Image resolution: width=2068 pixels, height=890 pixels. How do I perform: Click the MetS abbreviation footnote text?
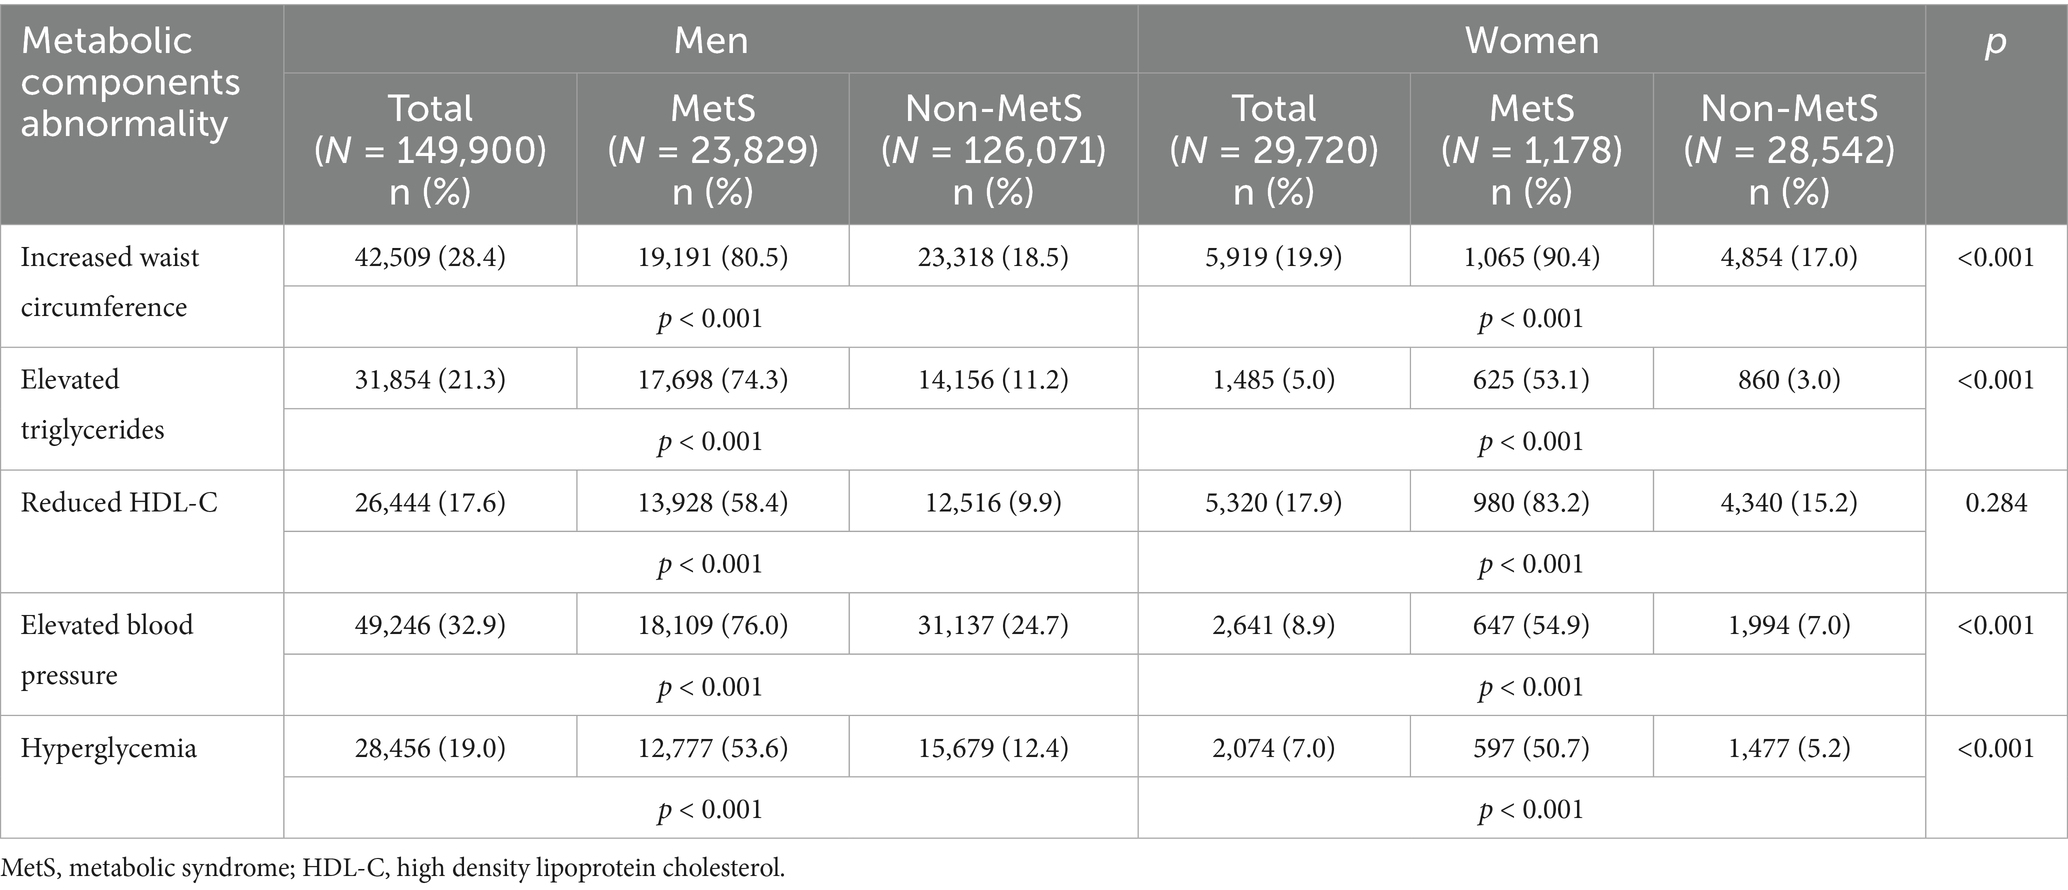[x=393, y=867]
